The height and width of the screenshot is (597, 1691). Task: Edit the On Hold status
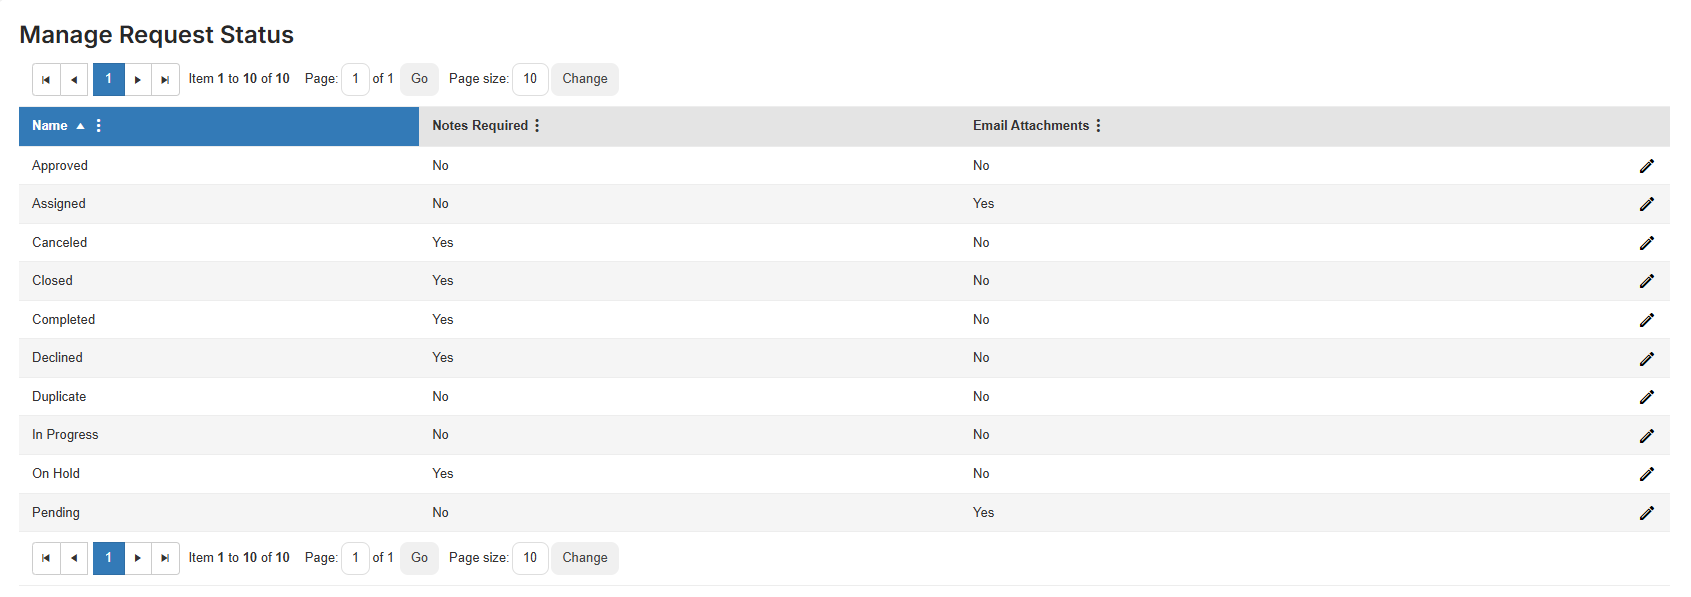point(1647,474)
